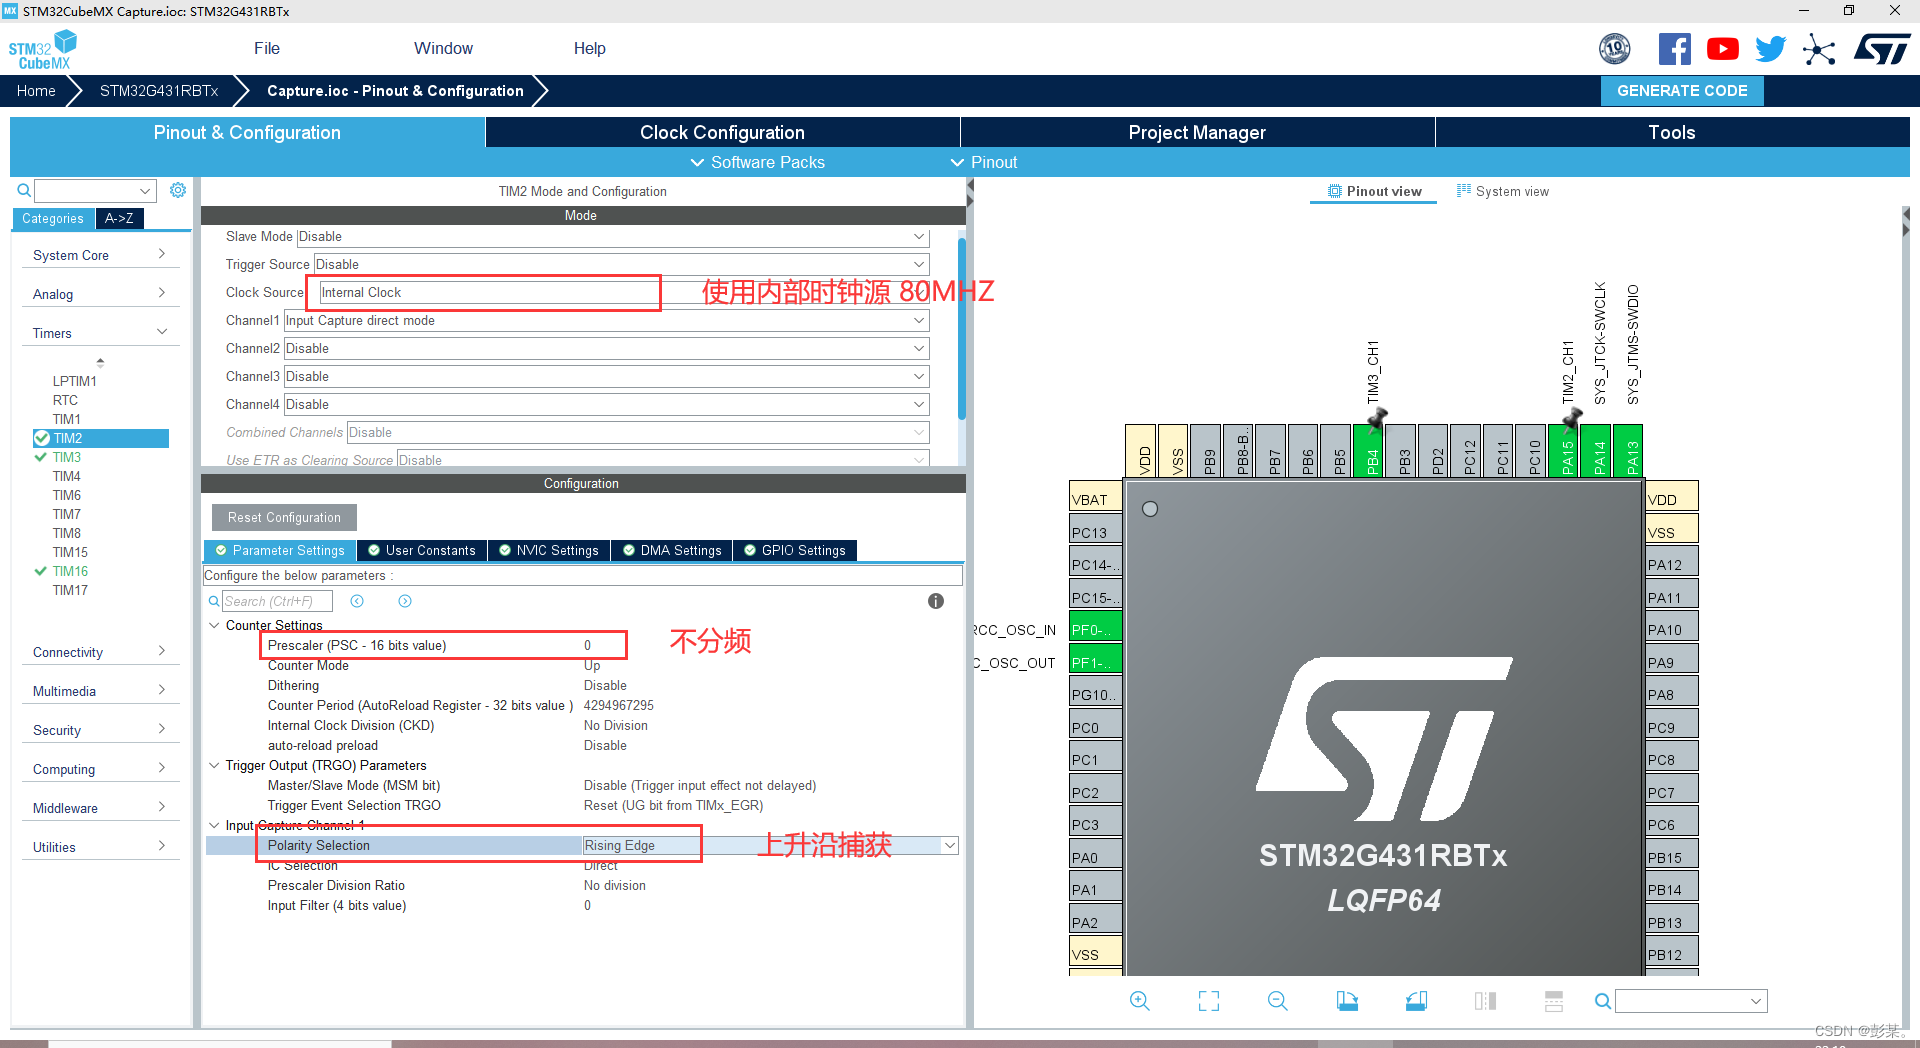Image resolution: width=1920 pixels, height=1048 pixels.
Task: Open the Channel2 dropdown
Action: 606,349
